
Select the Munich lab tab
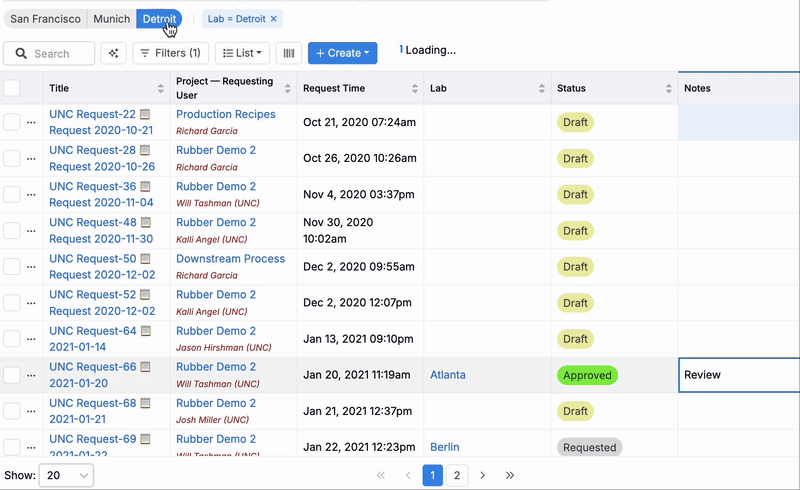(x=112, y=19)
